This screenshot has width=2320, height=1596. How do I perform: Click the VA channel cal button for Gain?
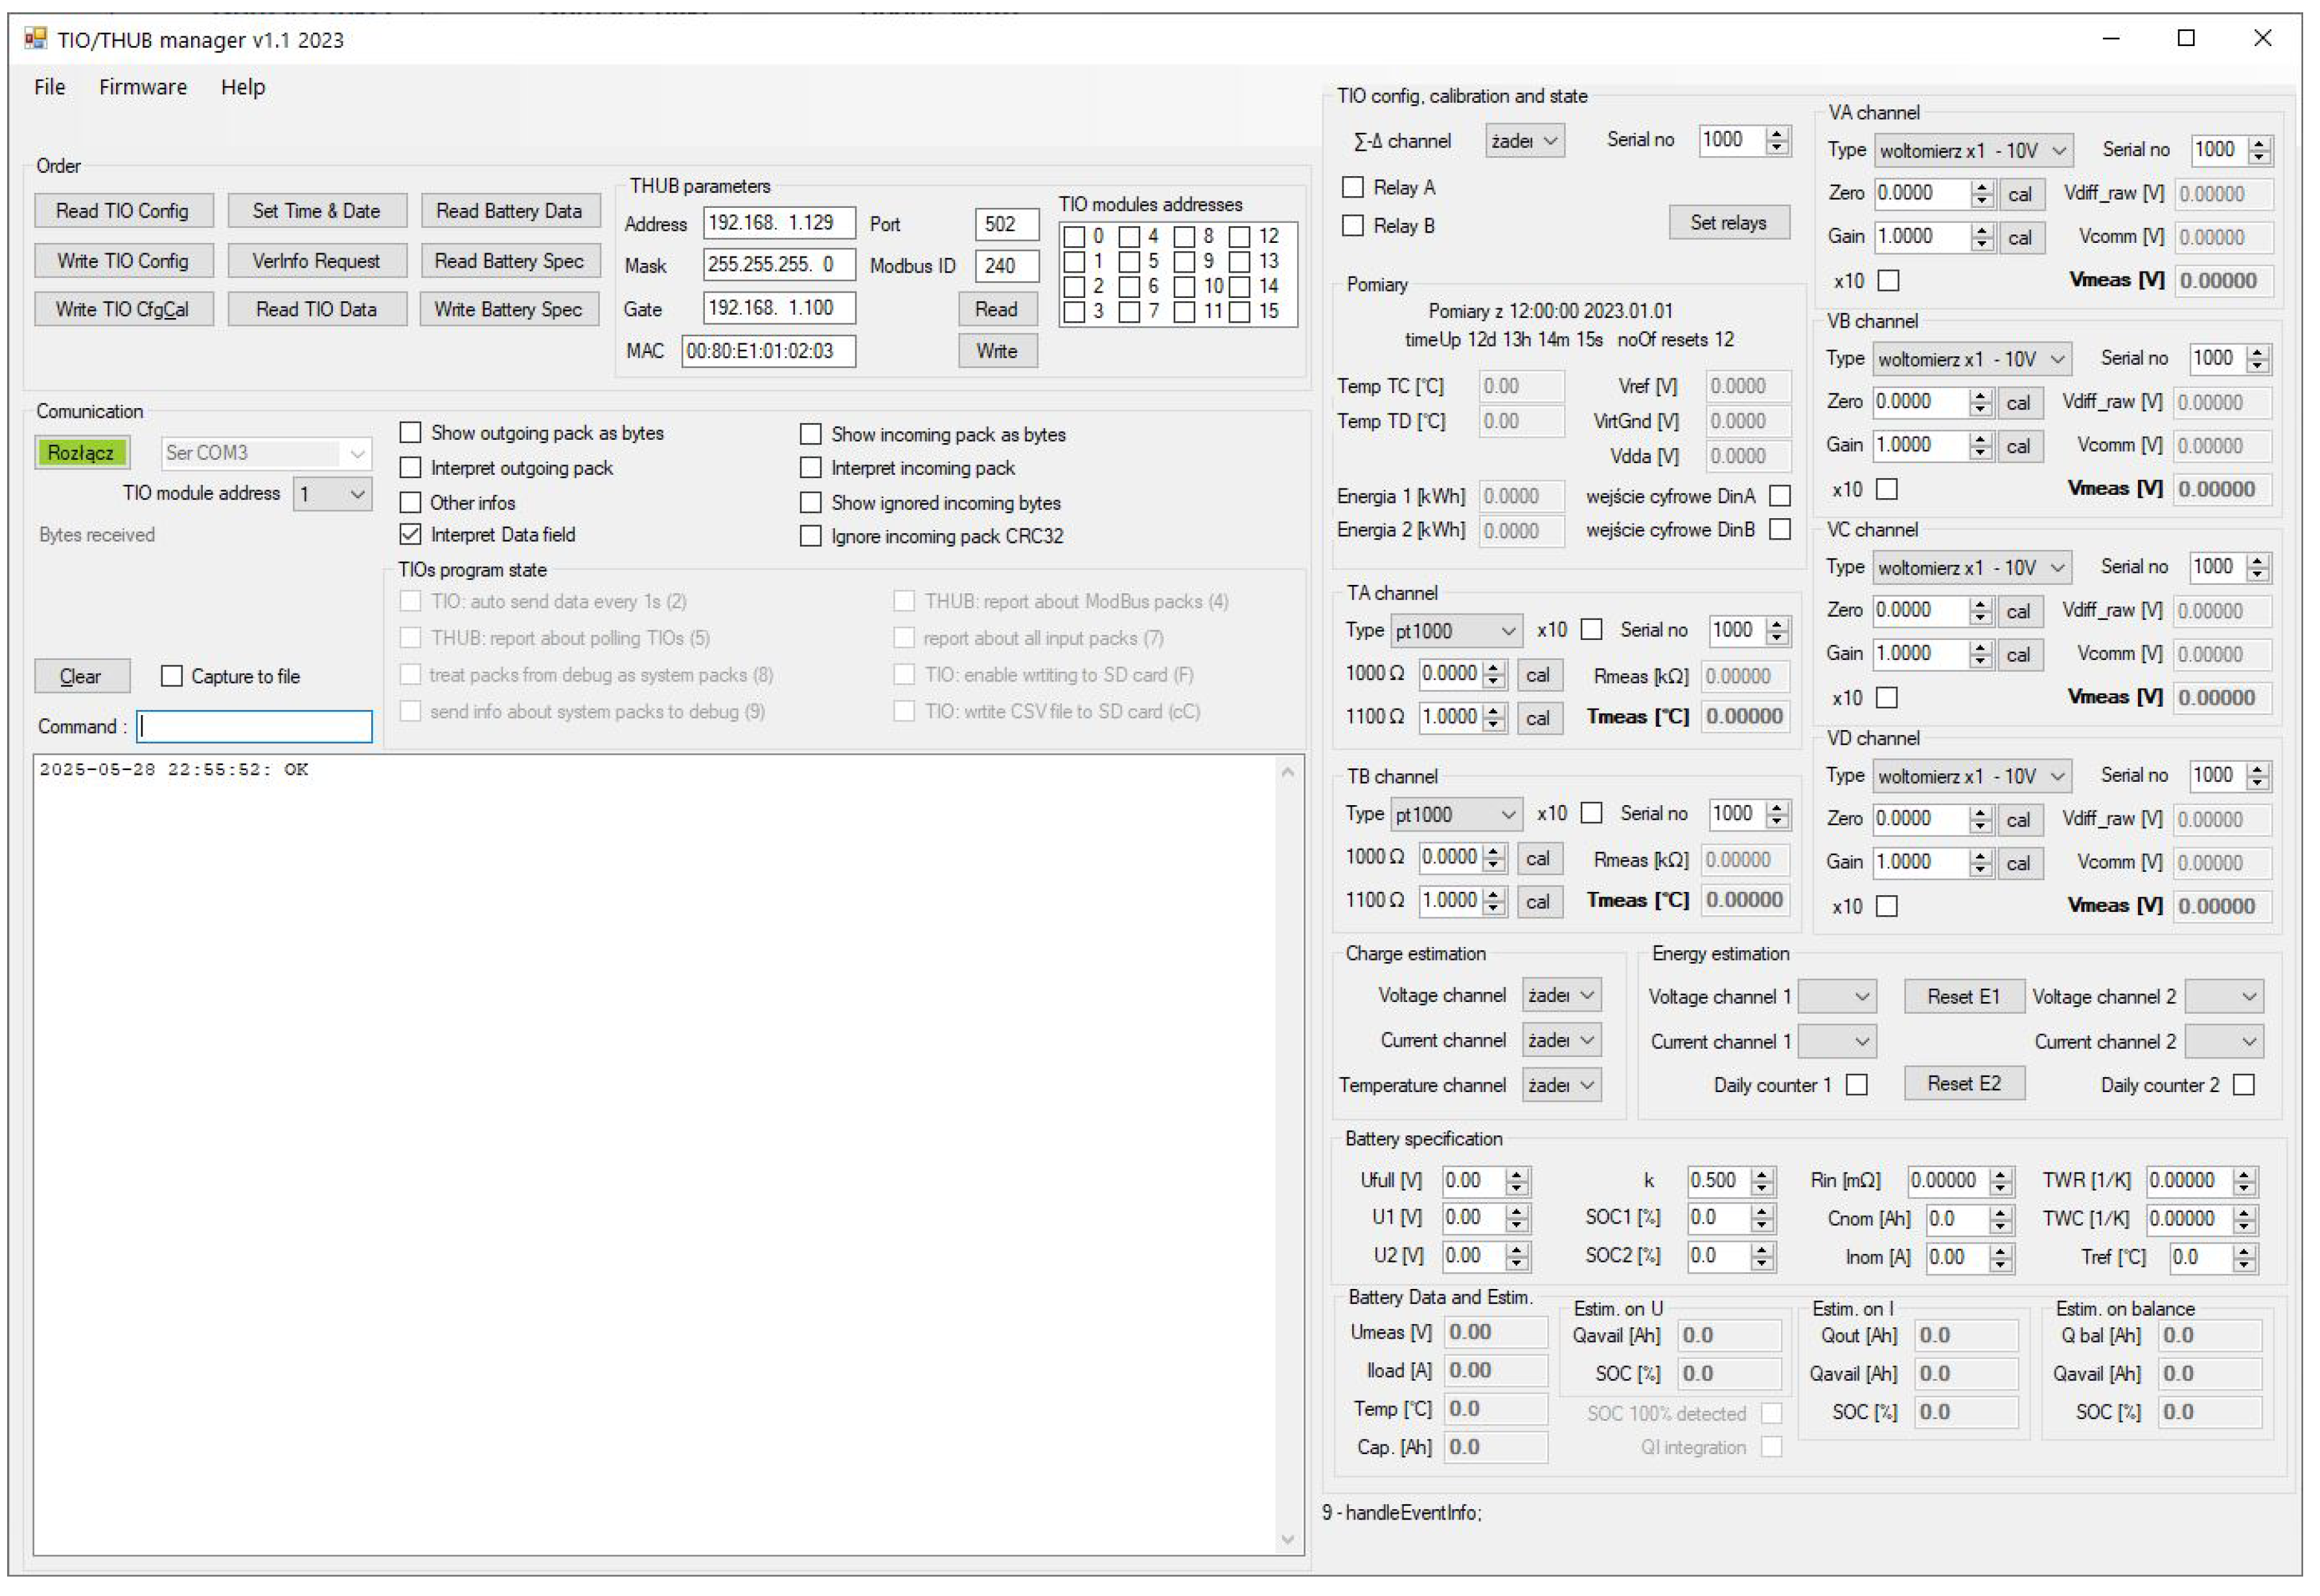(x=2022, y=238)
